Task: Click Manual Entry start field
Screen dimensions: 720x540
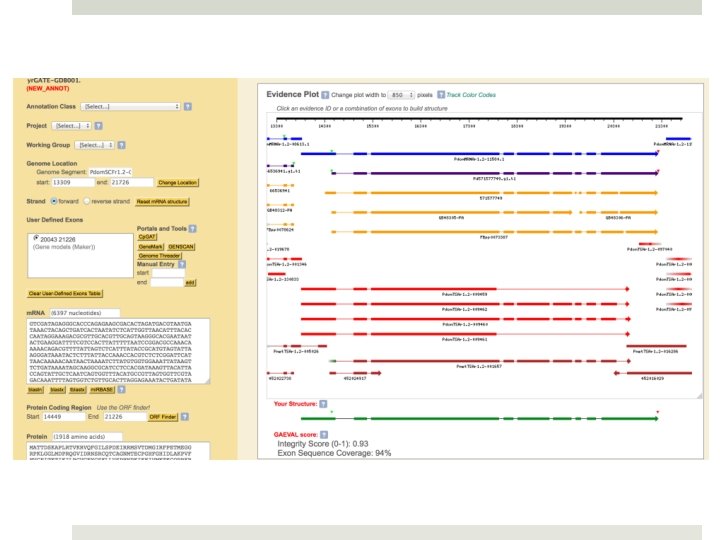Action: [x=168, y=273]
